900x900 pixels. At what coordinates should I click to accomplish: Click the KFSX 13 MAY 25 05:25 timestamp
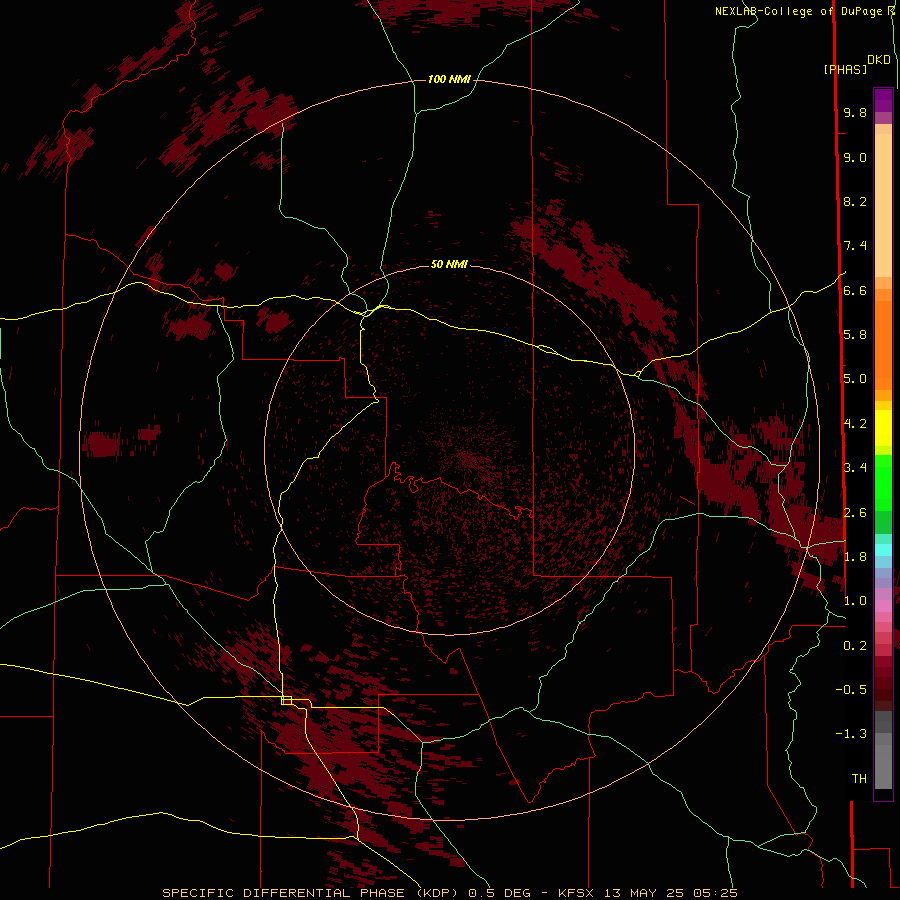pyautogui.click(x=648, y=893)
